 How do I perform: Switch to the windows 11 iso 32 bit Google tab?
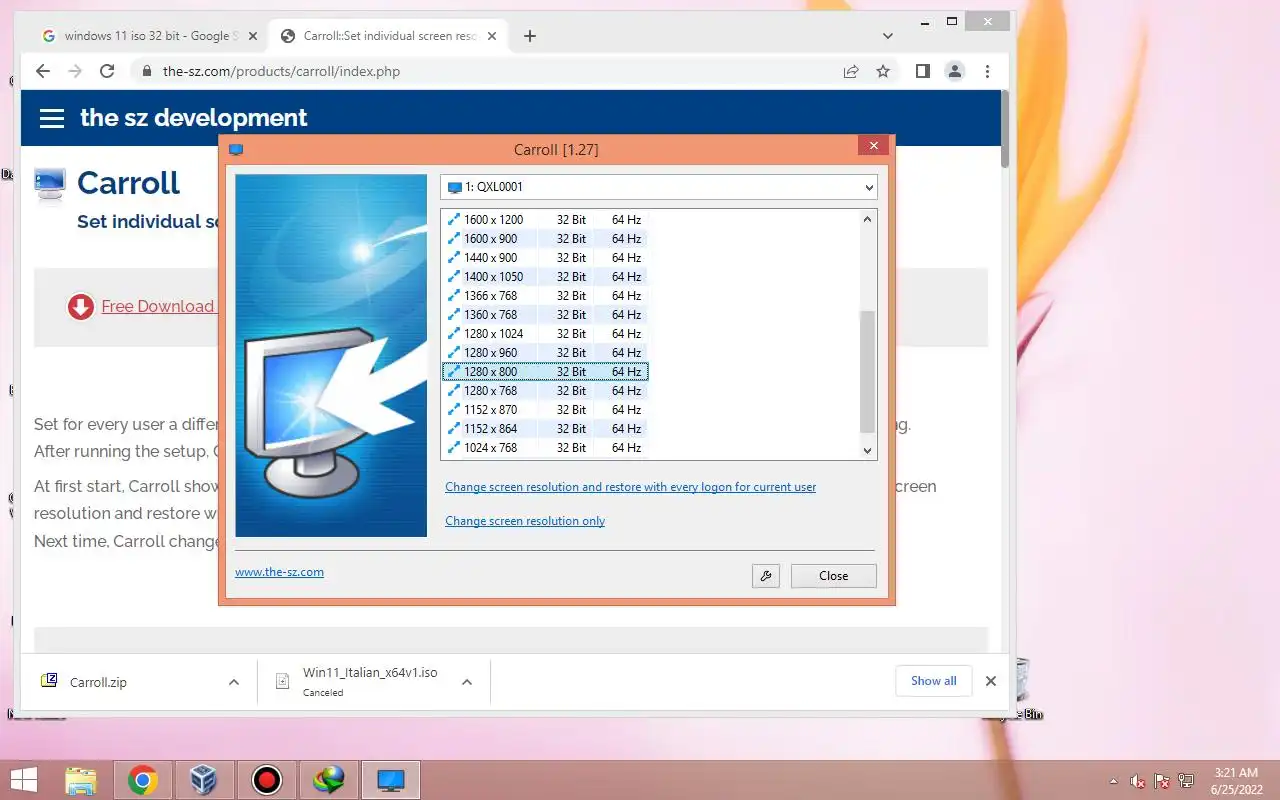148,36
